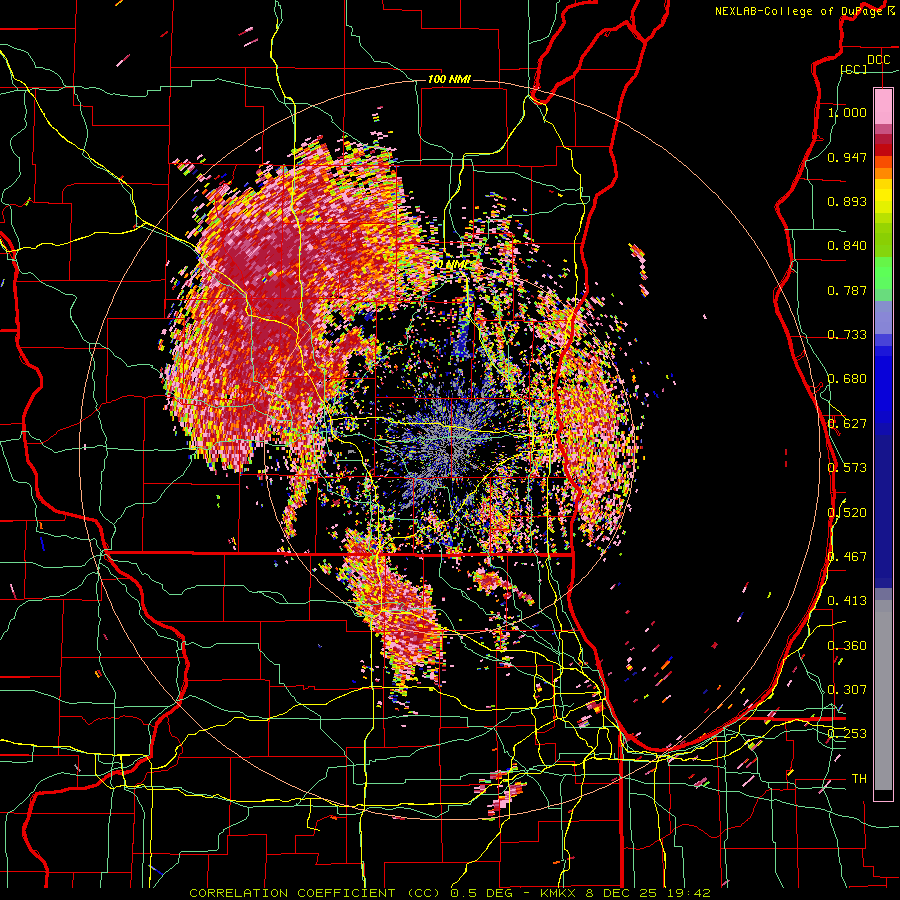Viewport: 900px width, 900px height.
Task: Select the 0.307 scale value
Action: [x=847, y=690]
